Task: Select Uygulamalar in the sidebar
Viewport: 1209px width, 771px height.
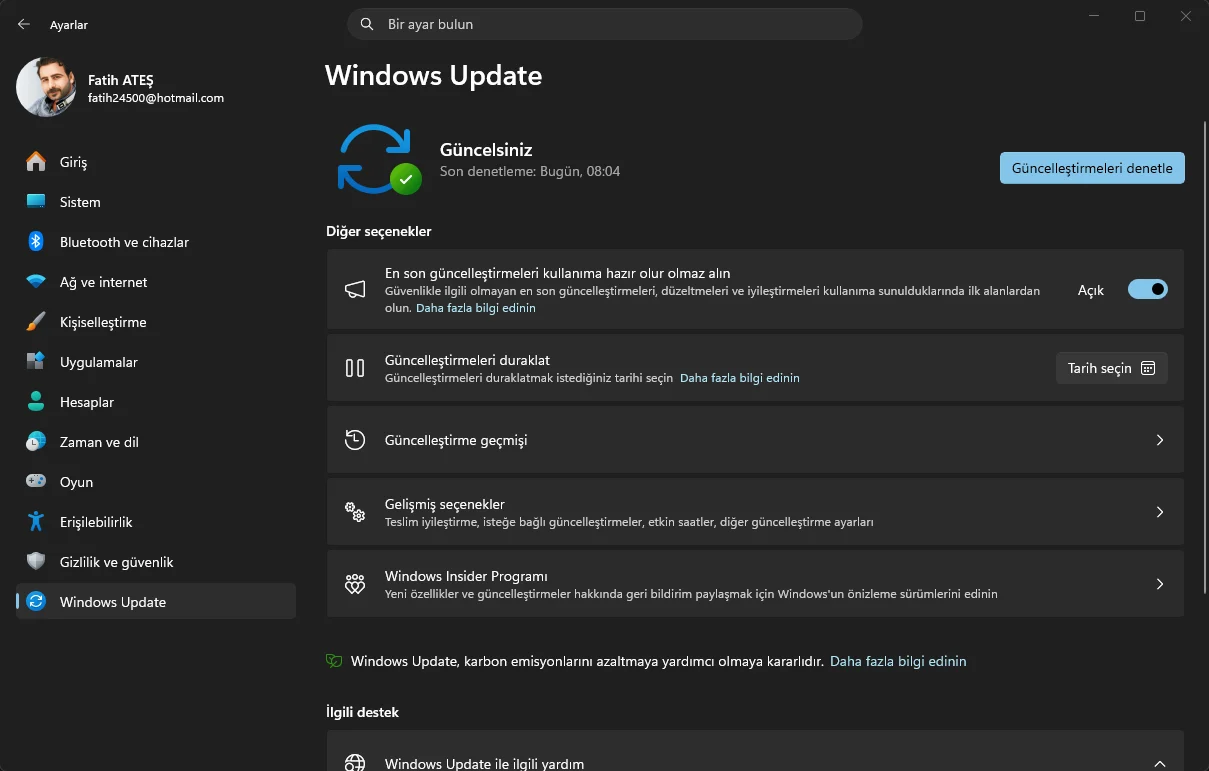Action: click(156, 362)
